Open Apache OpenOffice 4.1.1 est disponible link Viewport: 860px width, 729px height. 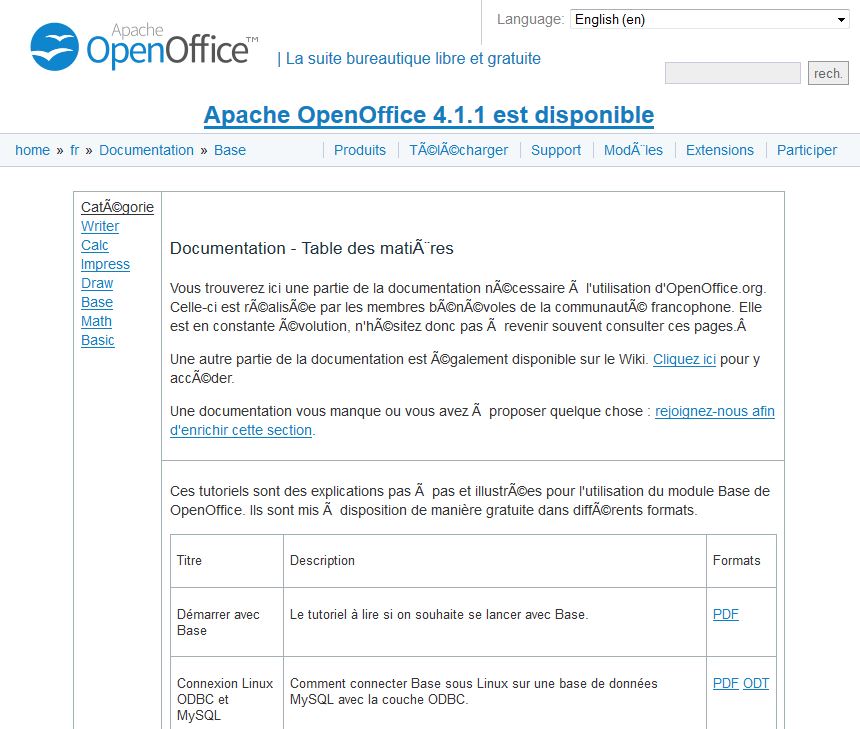pyautogui.click(x=429, y=115)
